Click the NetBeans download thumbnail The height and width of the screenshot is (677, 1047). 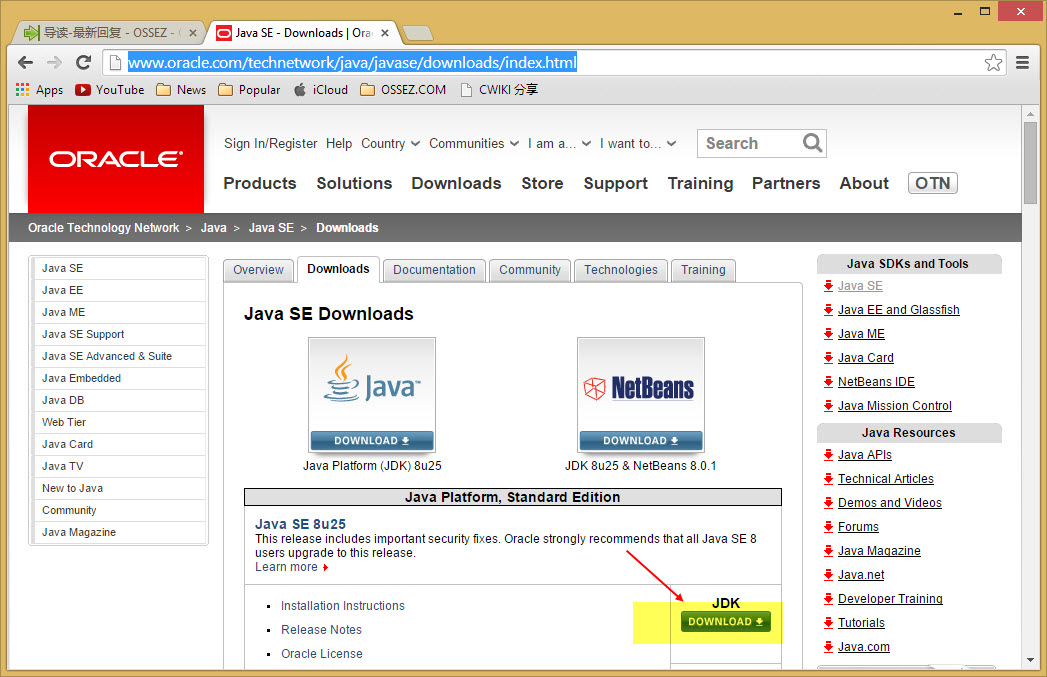tap(640, 395)
